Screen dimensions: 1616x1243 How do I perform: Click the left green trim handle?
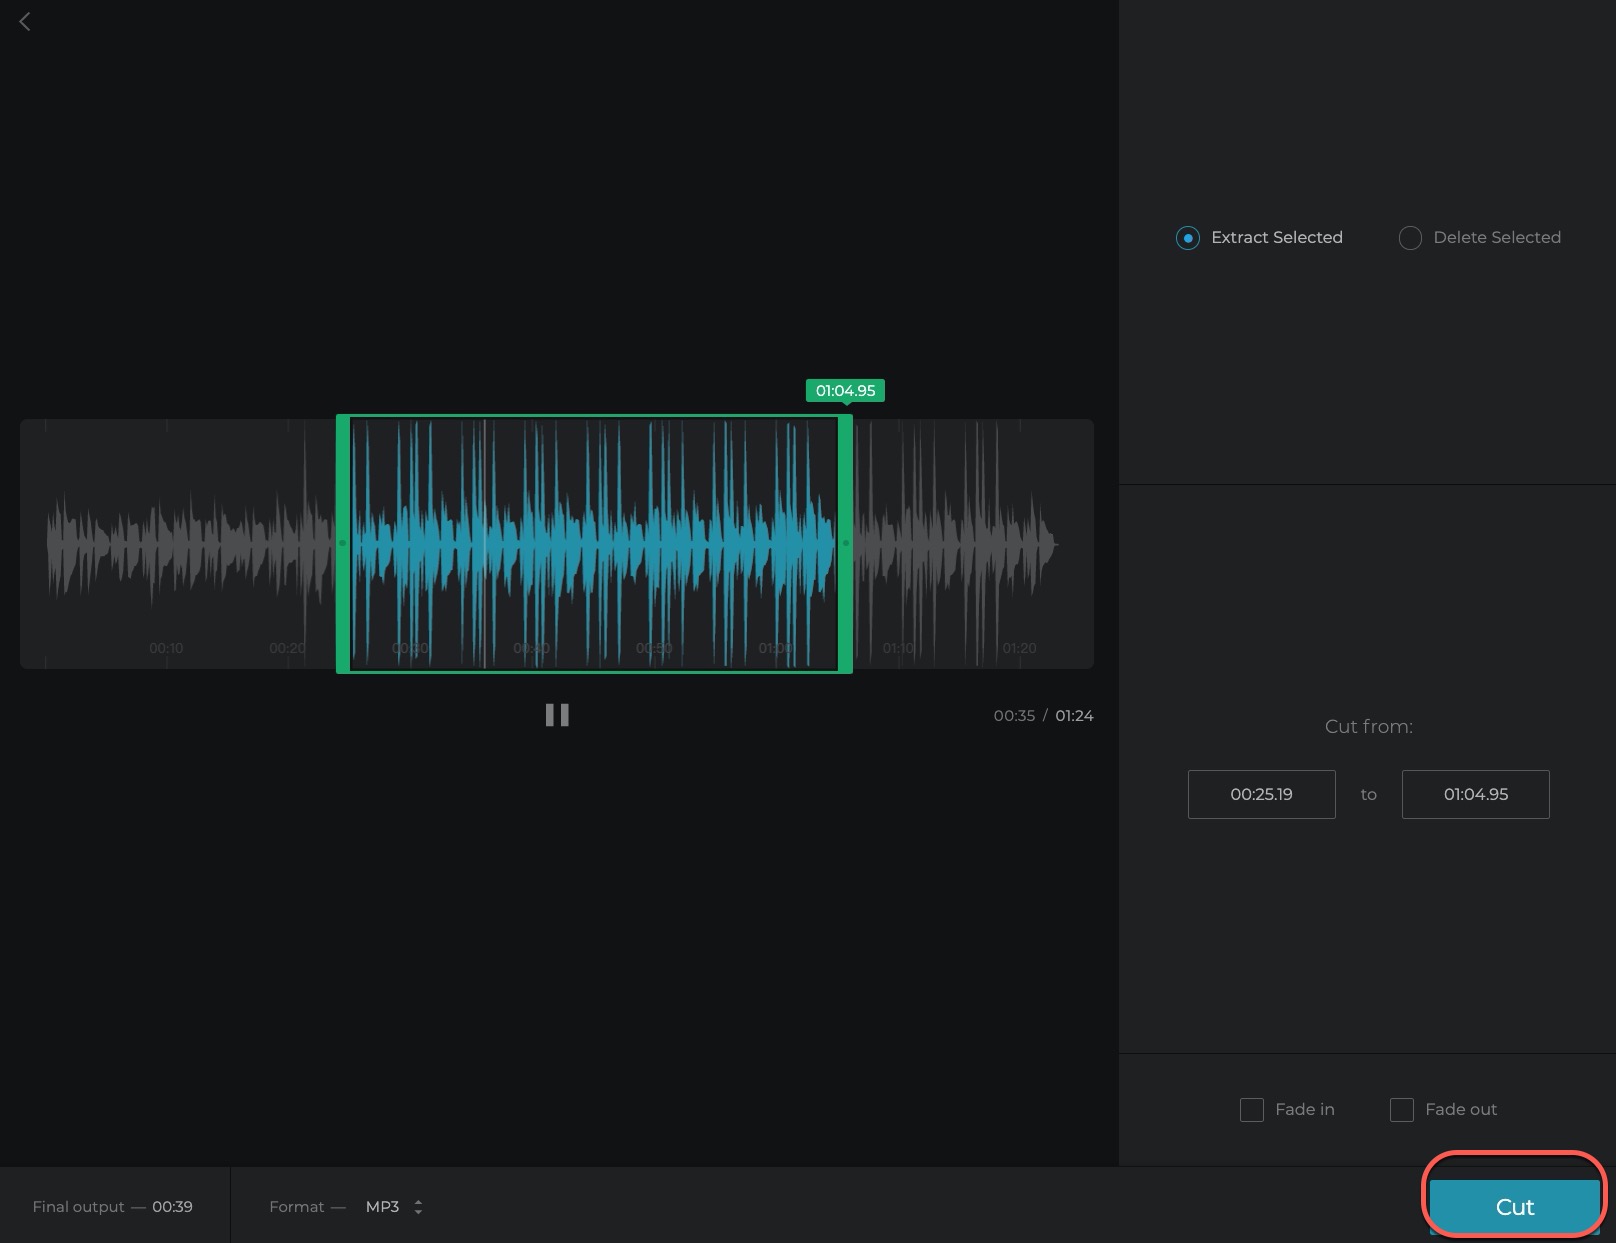click(343, 543)
